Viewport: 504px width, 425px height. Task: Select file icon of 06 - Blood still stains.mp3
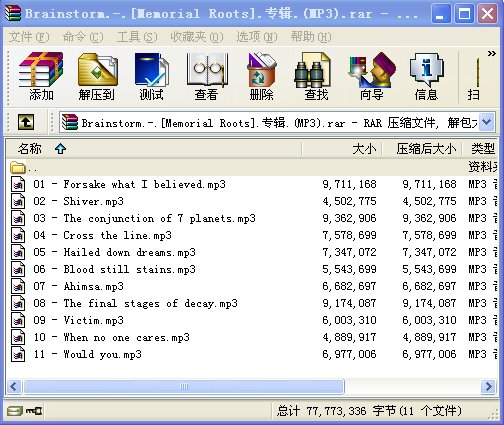coord(18,269)
